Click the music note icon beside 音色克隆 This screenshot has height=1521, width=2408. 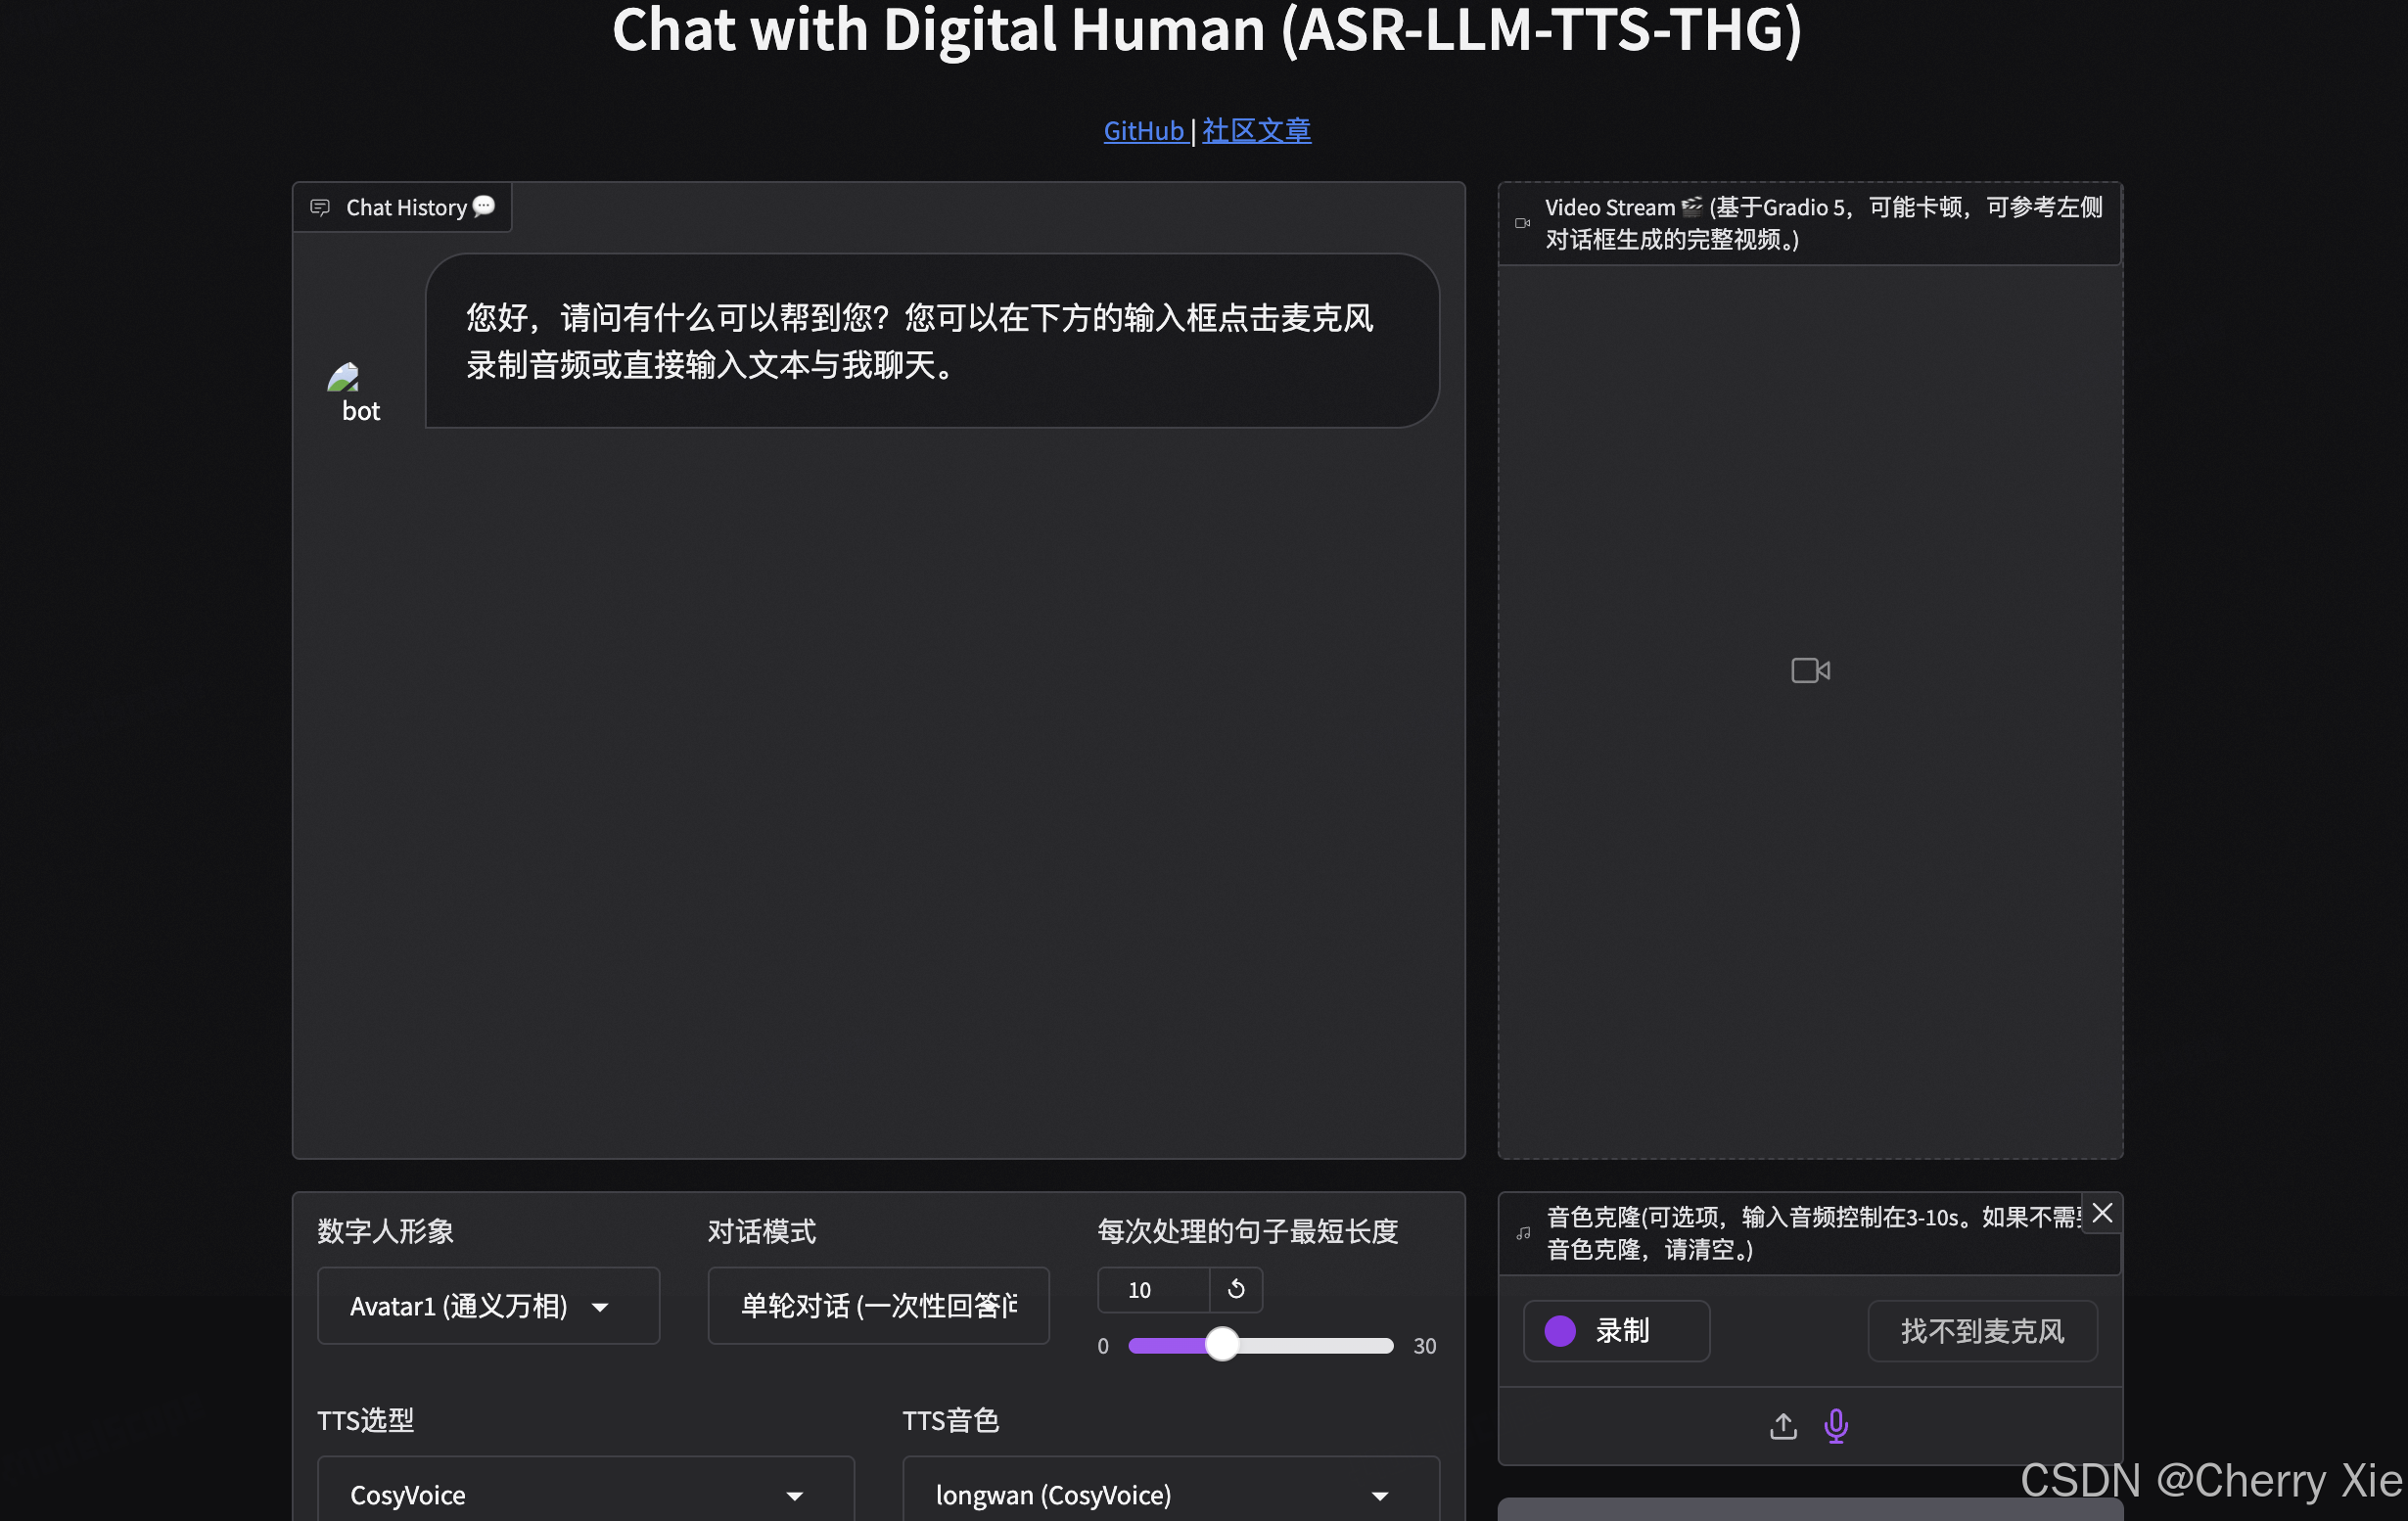1523,1233
